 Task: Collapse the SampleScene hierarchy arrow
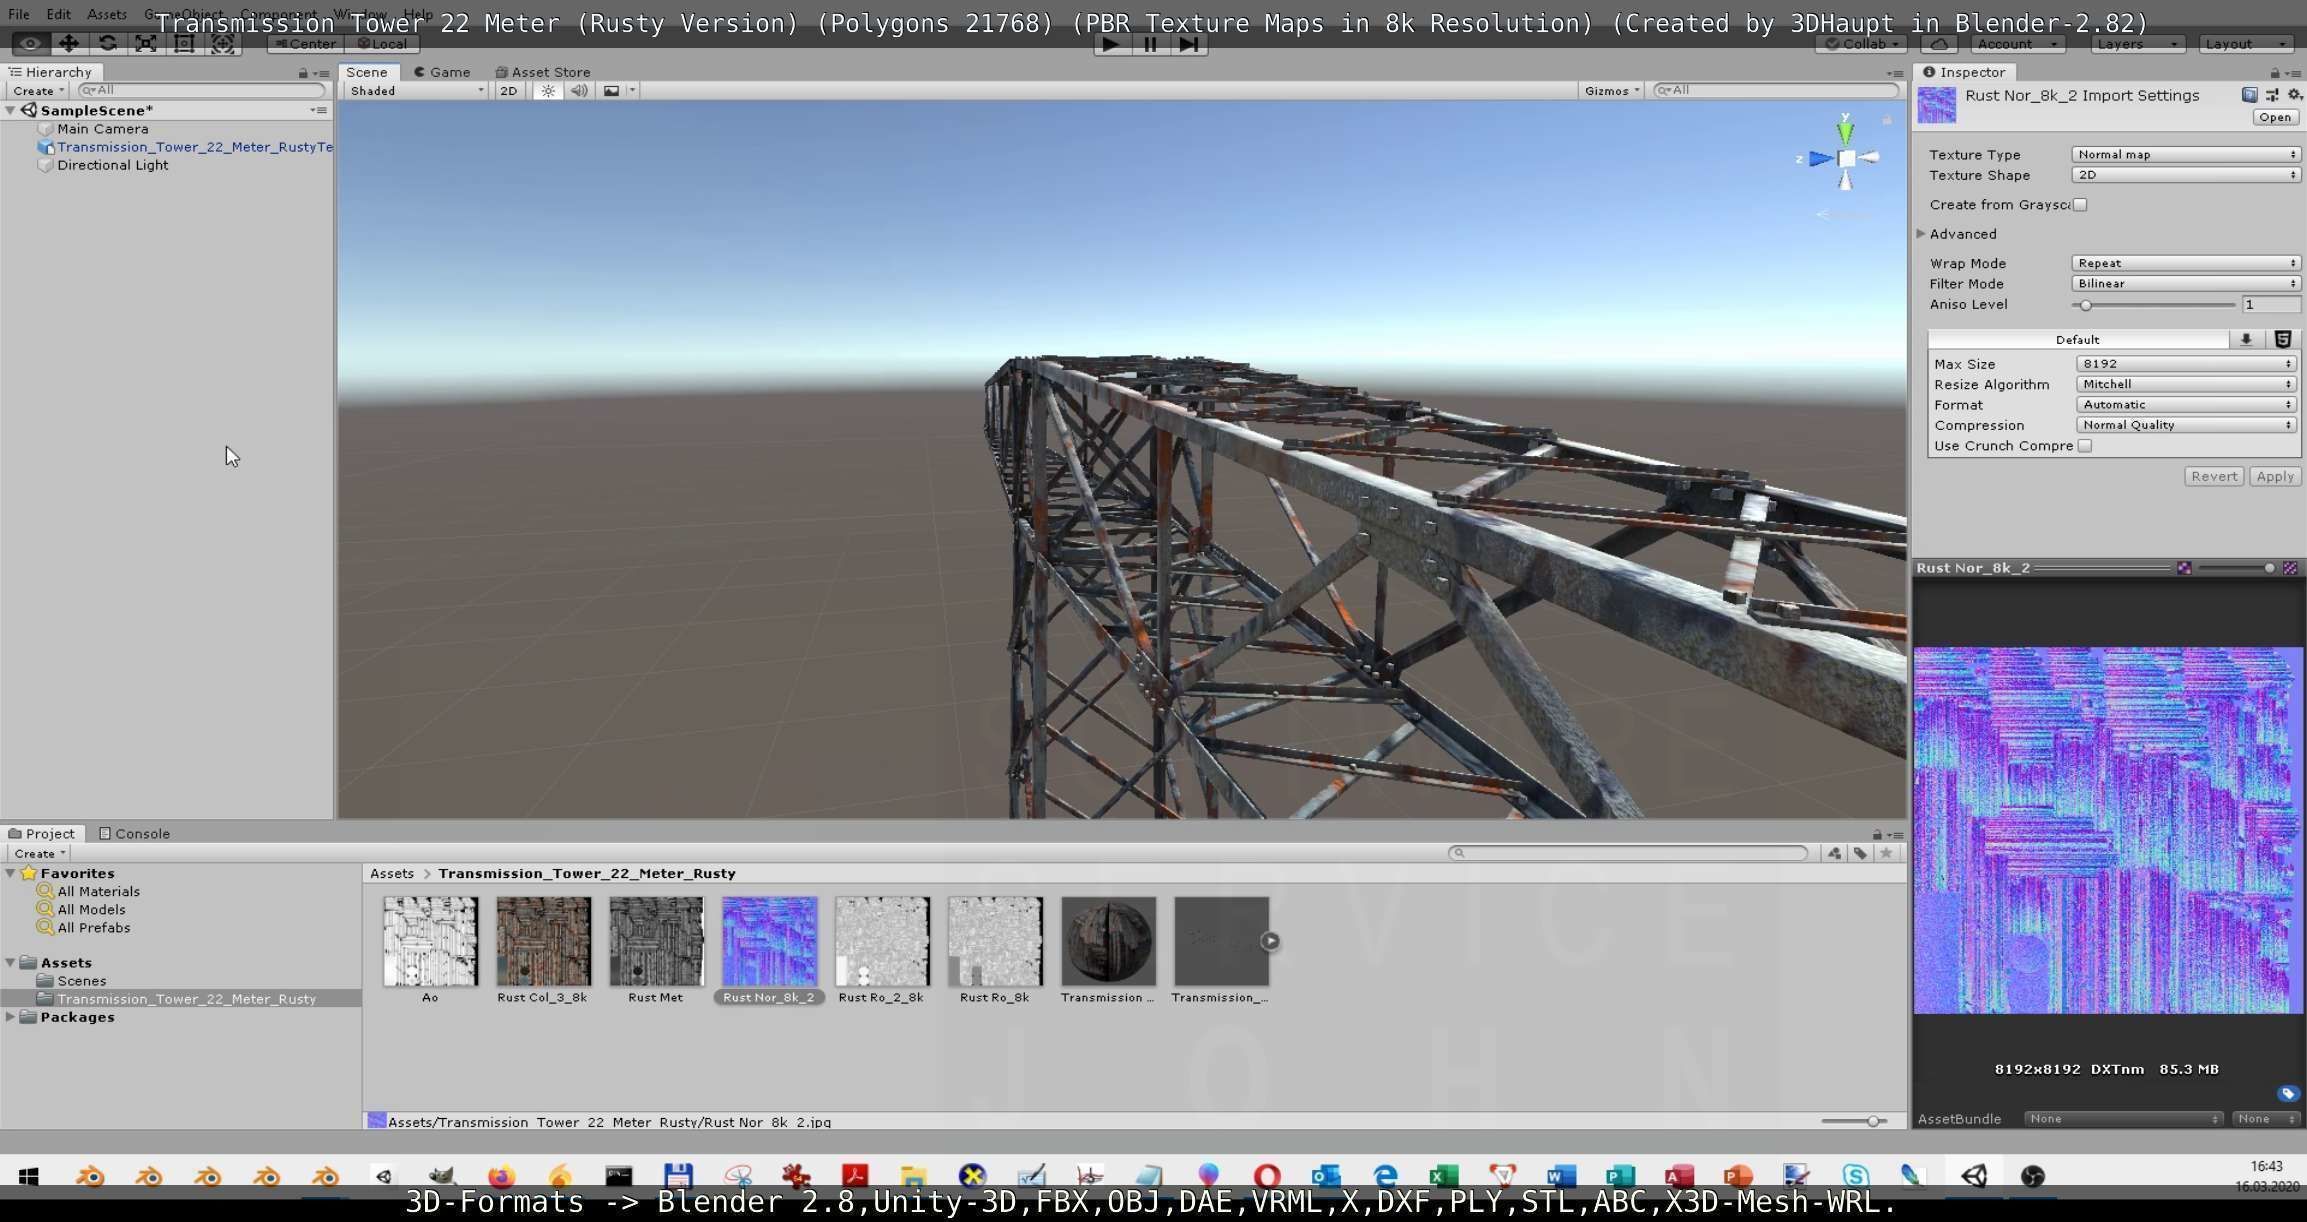point(10,111)
